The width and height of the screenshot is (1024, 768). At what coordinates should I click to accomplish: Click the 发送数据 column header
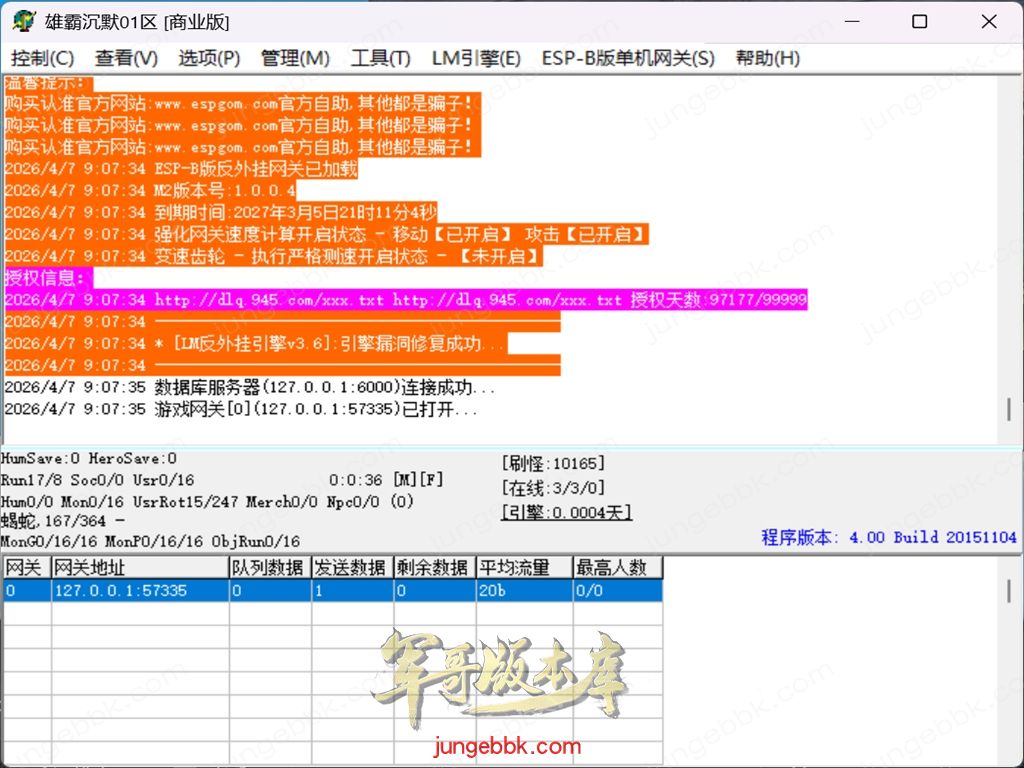point(351,568)
